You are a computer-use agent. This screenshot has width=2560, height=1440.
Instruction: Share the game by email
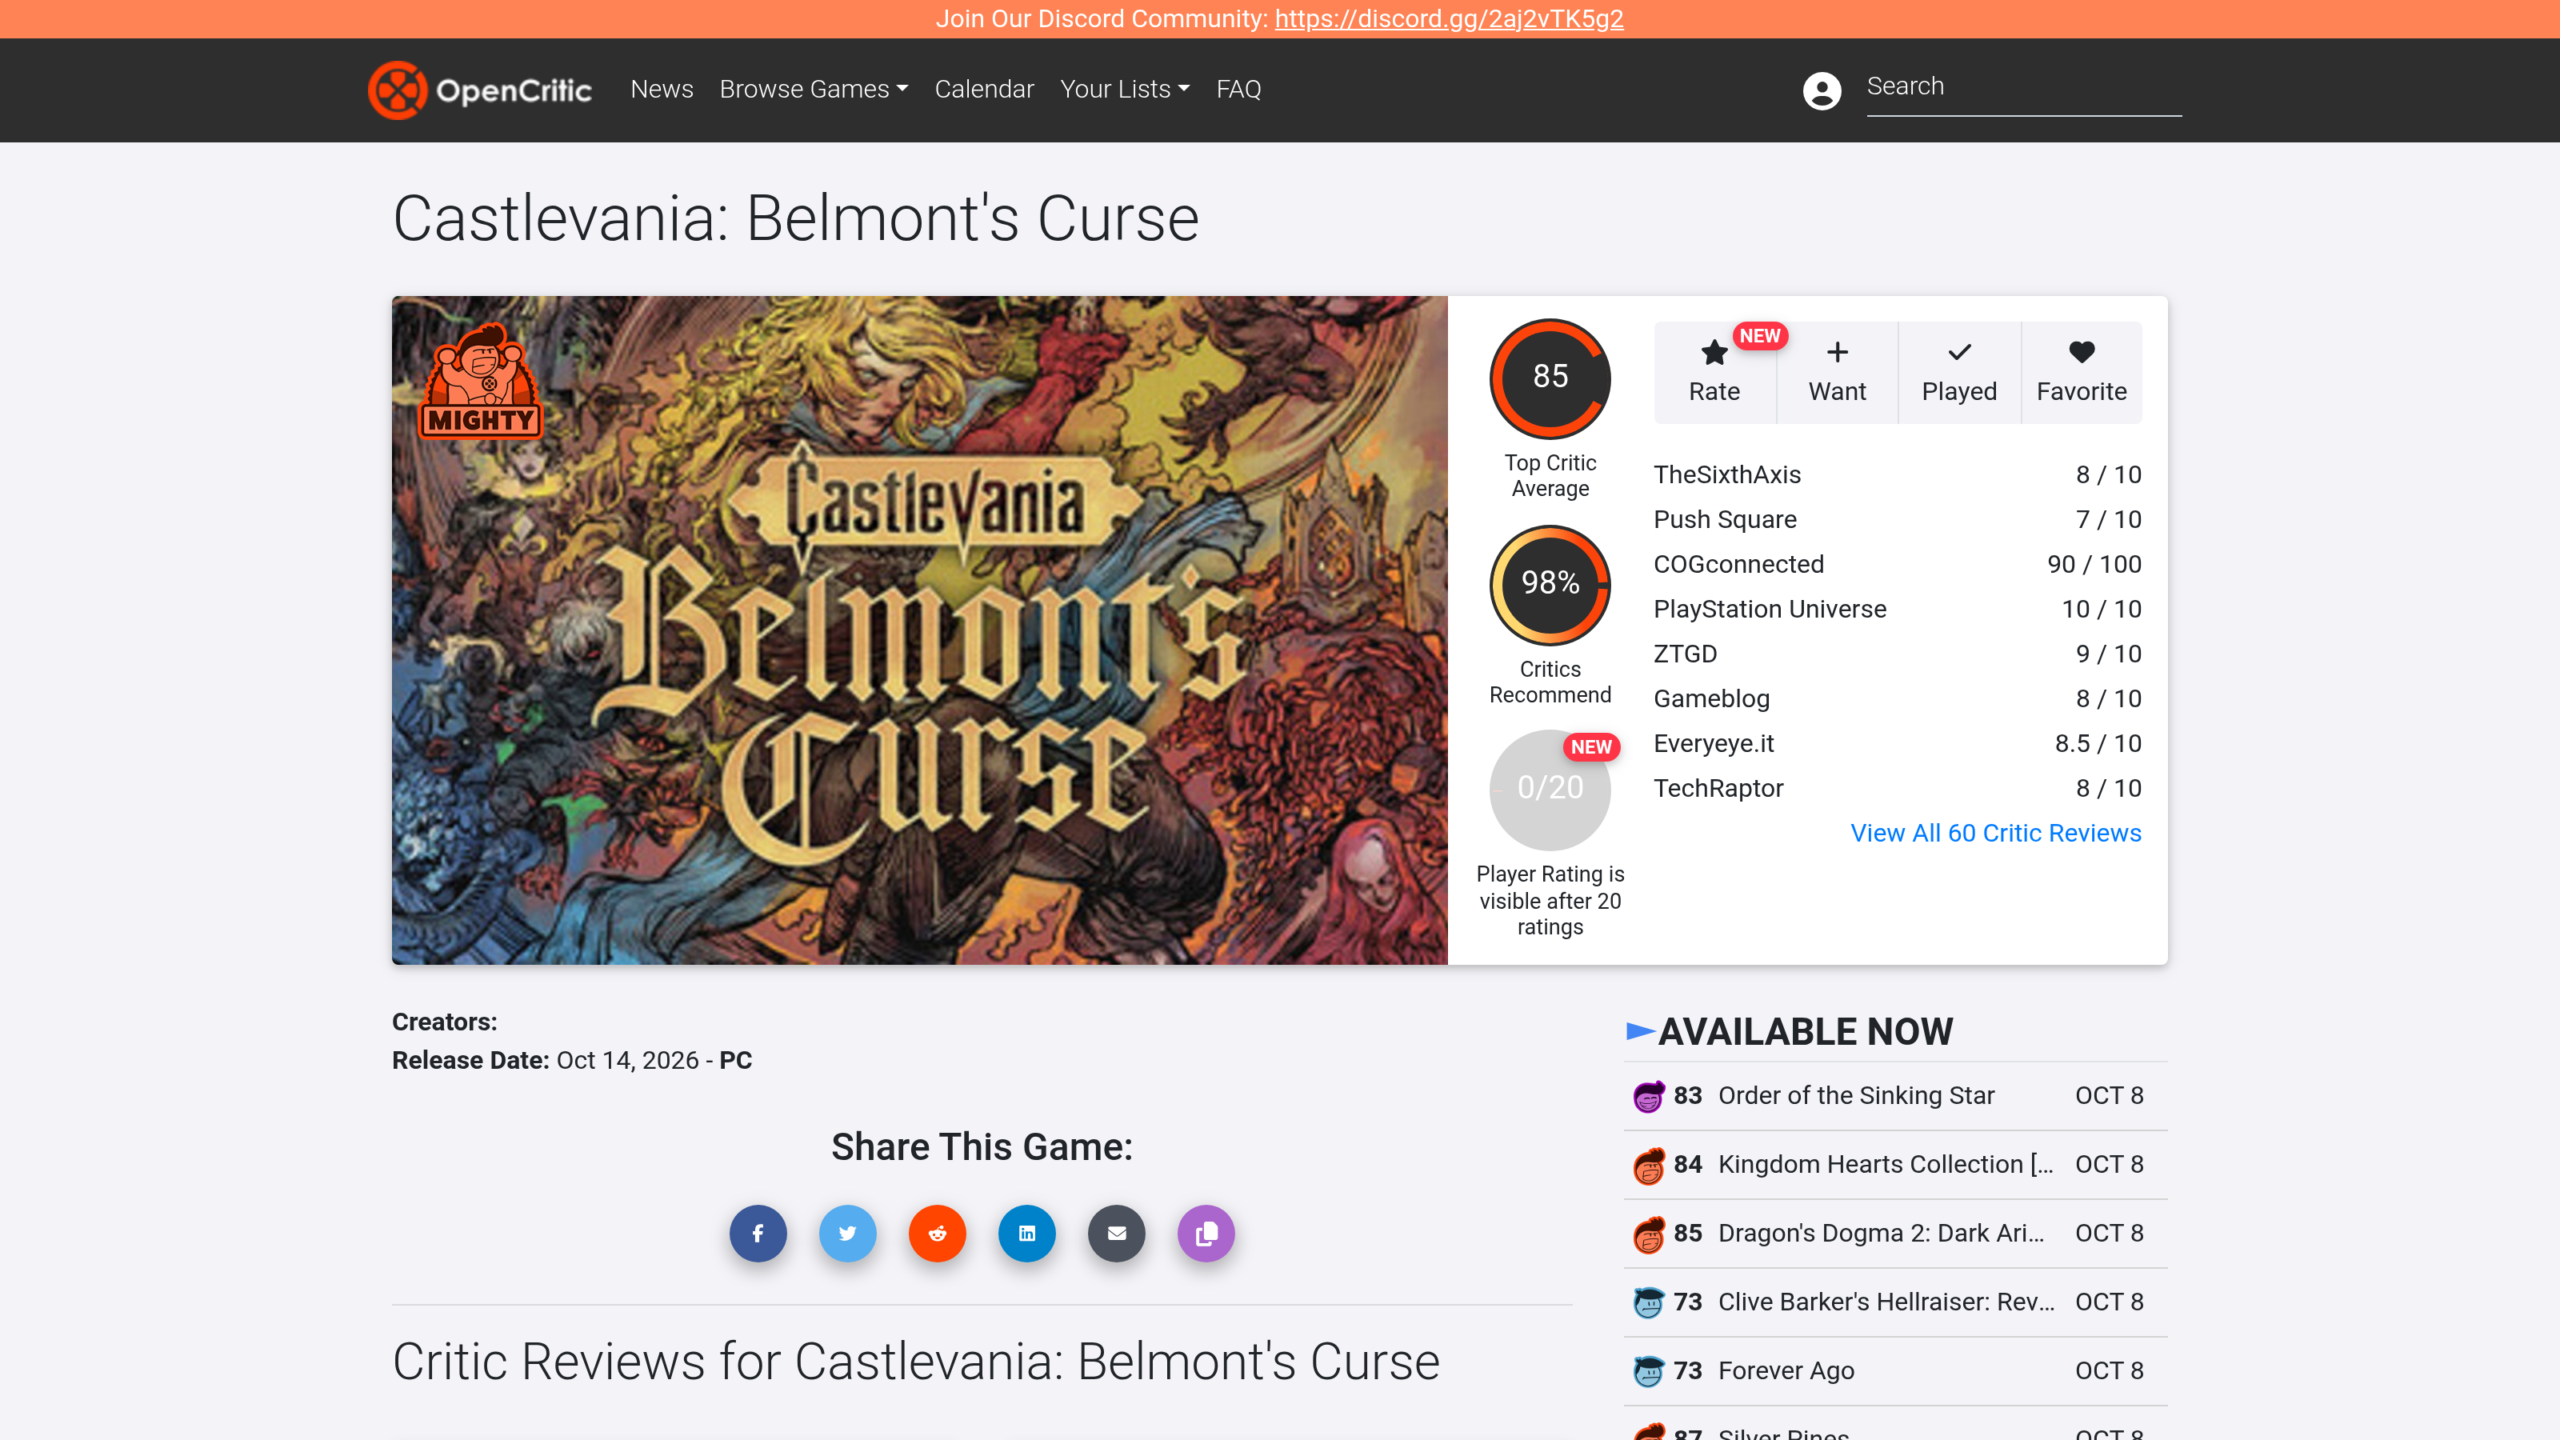coord(1117,1233)
